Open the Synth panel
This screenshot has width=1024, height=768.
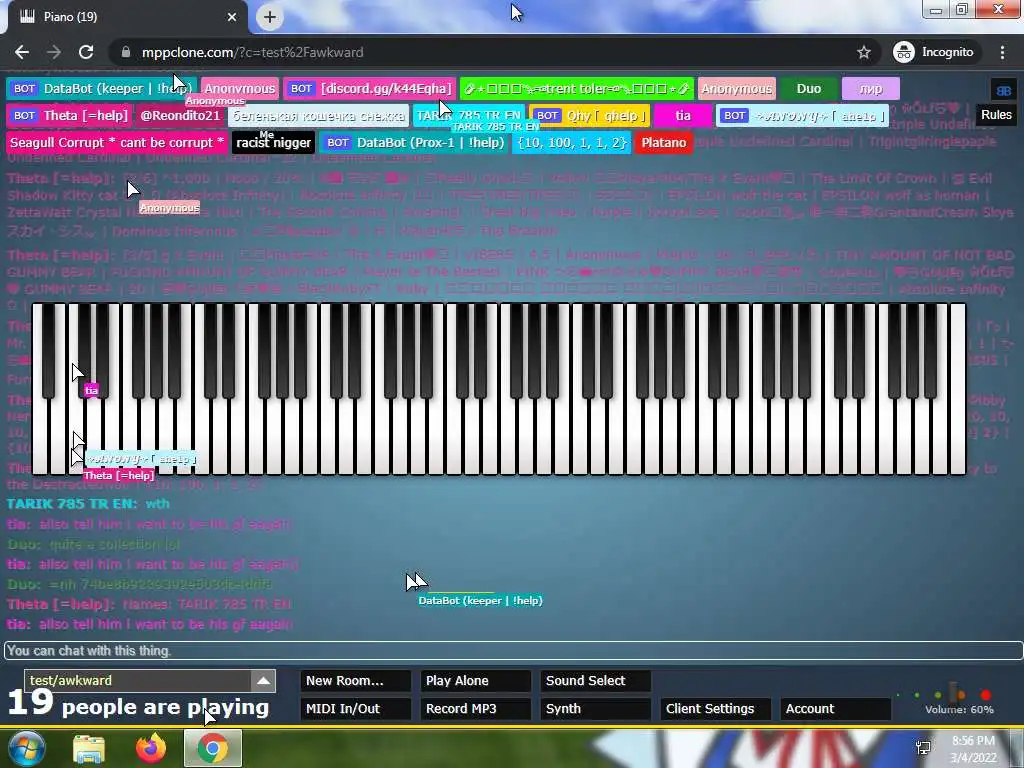(596, 709)
